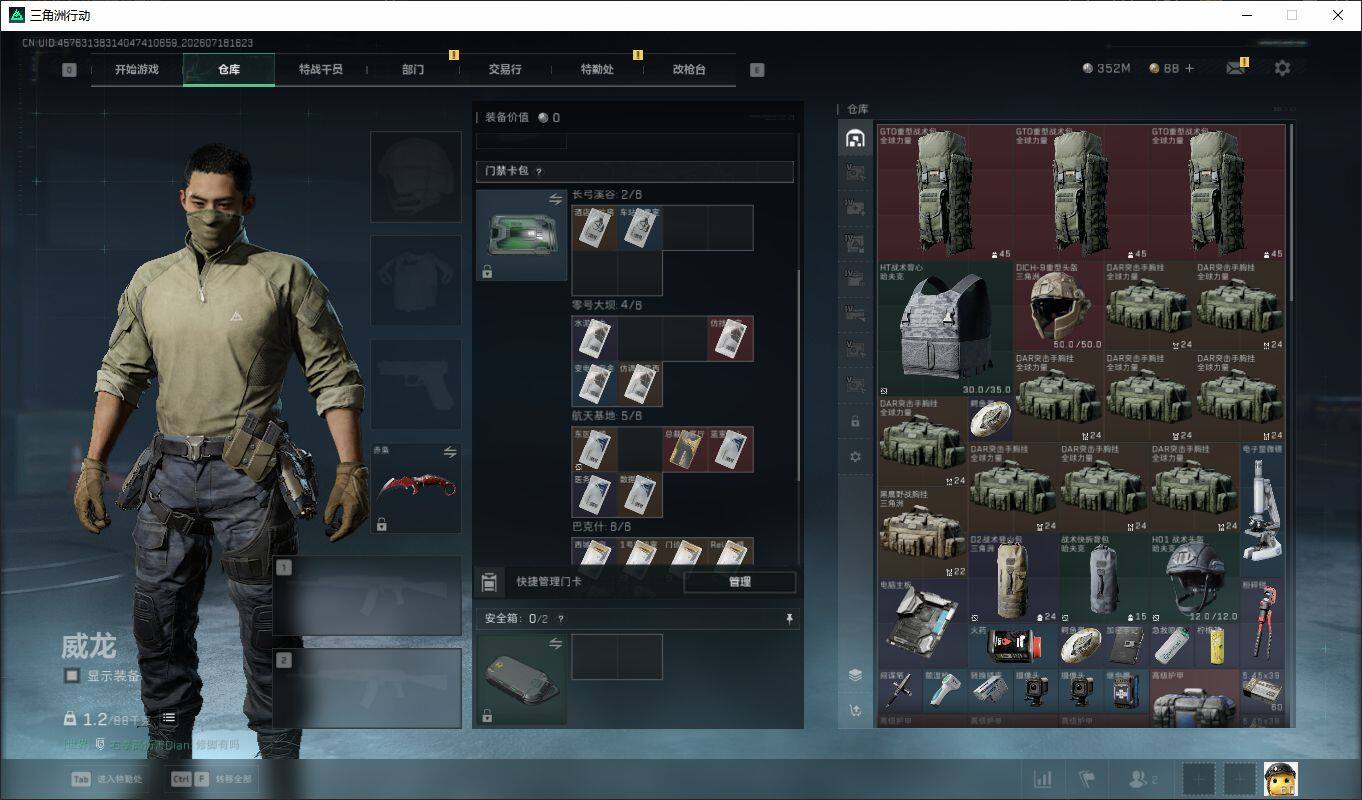
Task: Open the 部门 tab
Action: click(413, 69)
